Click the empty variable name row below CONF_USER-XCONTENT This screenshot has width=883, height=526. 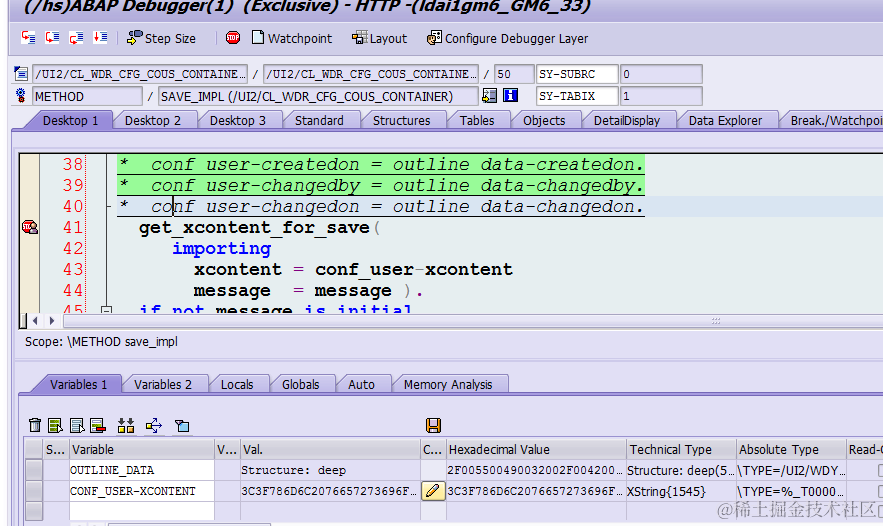[141, 511]
